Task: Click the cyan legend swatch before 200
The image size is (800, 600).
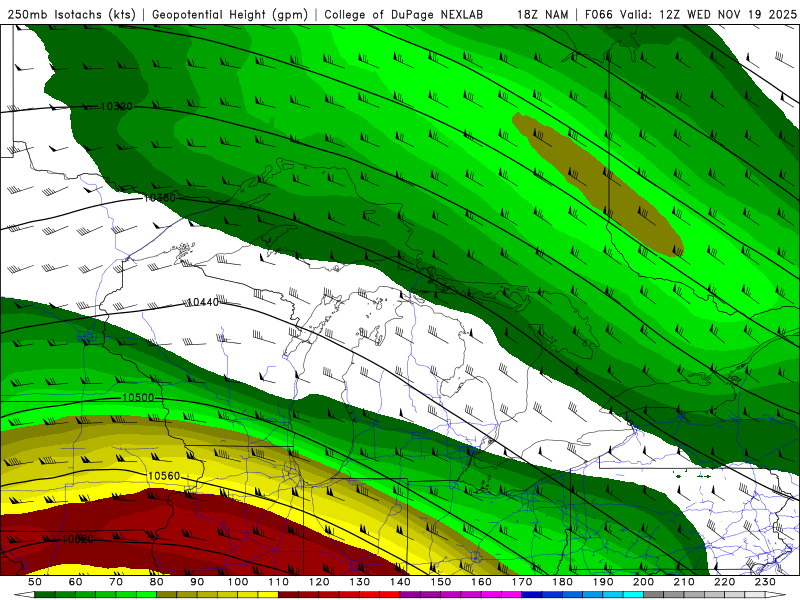Action: coord(633,595)
